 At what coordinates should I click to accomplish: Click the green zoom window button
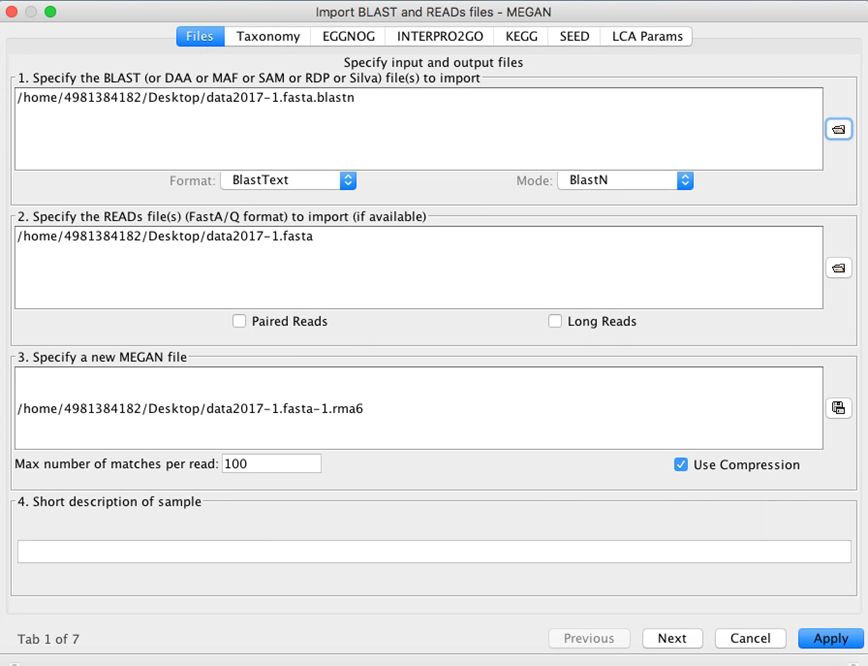pos(50,12)
